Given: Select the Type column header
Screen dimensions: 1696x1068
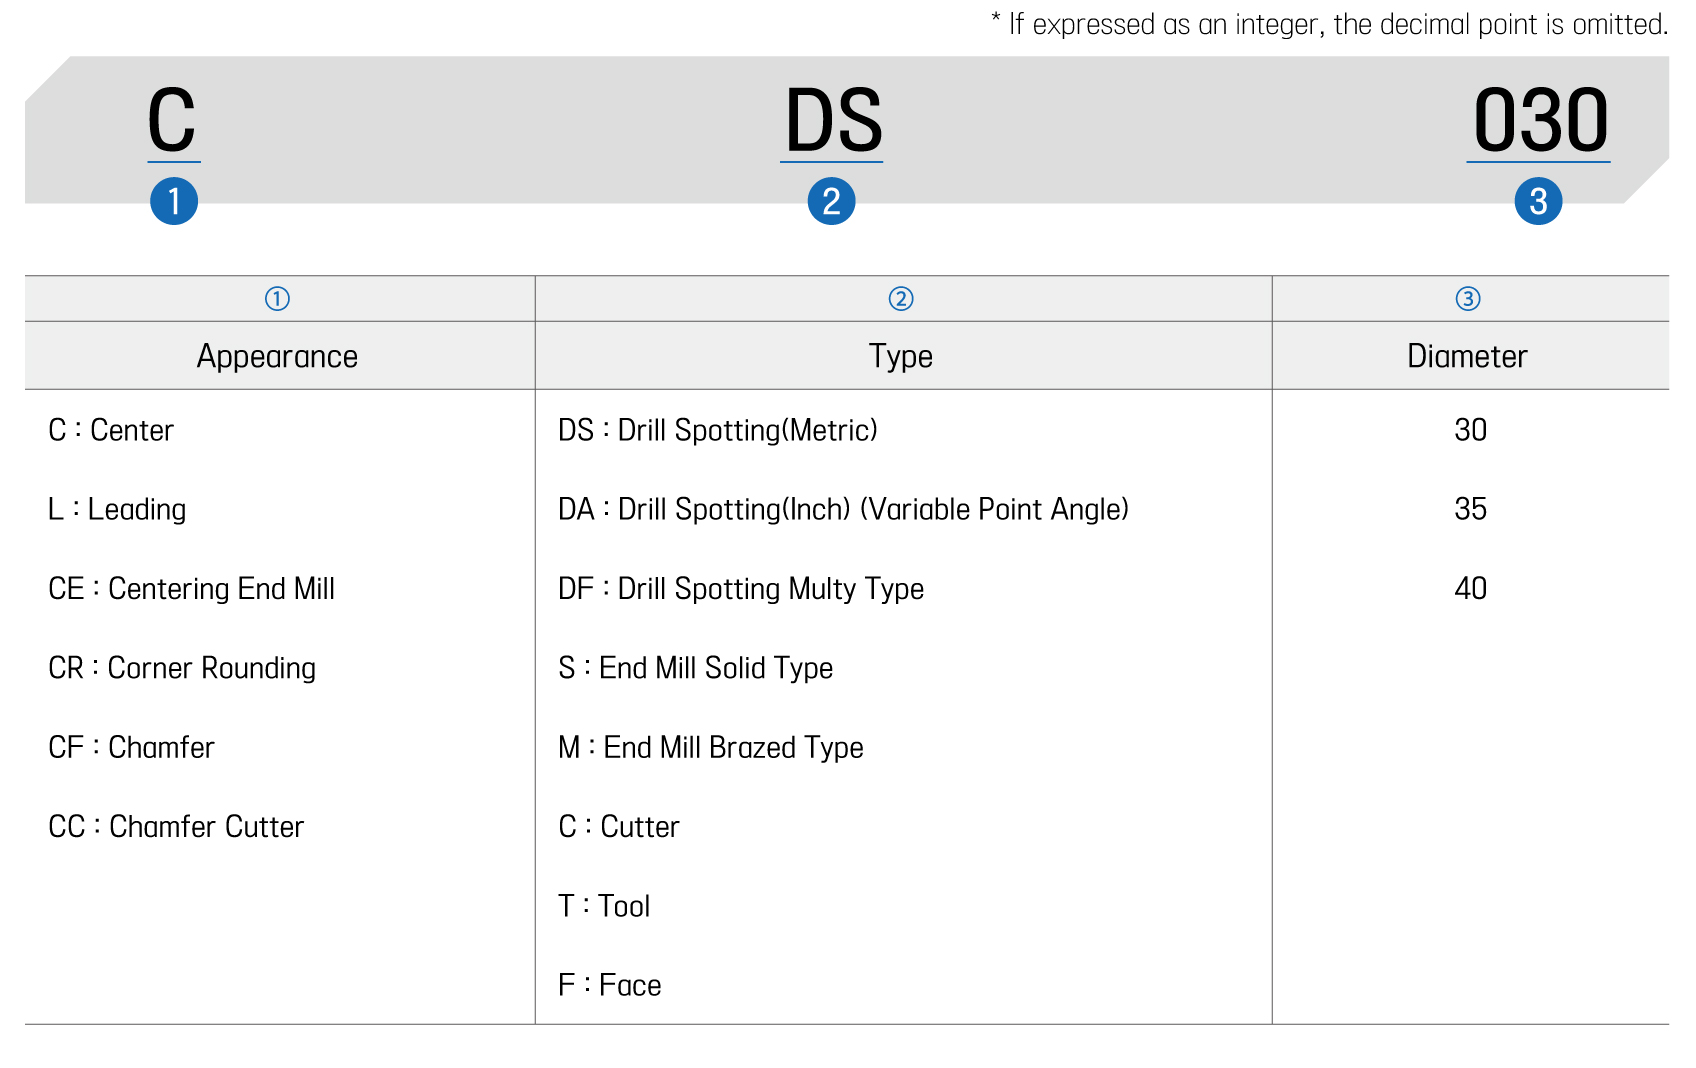Looking at the screenshot, I should (901, 357).
